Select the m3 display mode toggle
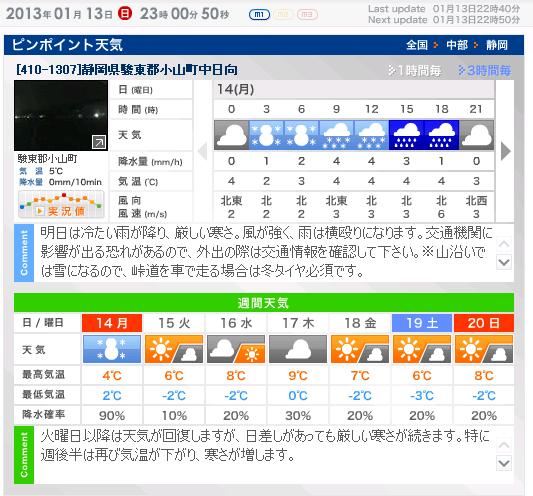Viewport: 533px width, 496px height. click(307, 15)
